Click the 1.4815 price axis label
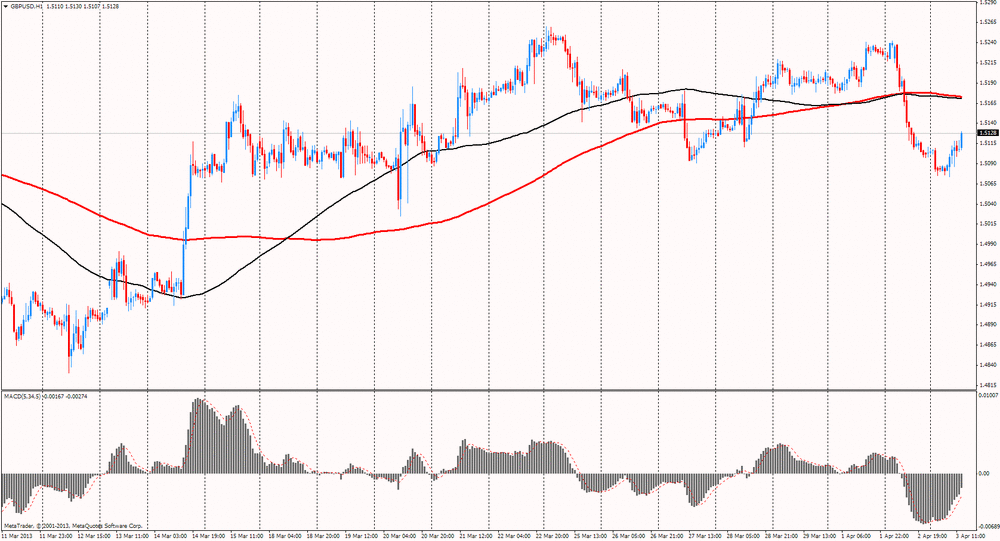1000x541 pixels. [x=987, y=385]
